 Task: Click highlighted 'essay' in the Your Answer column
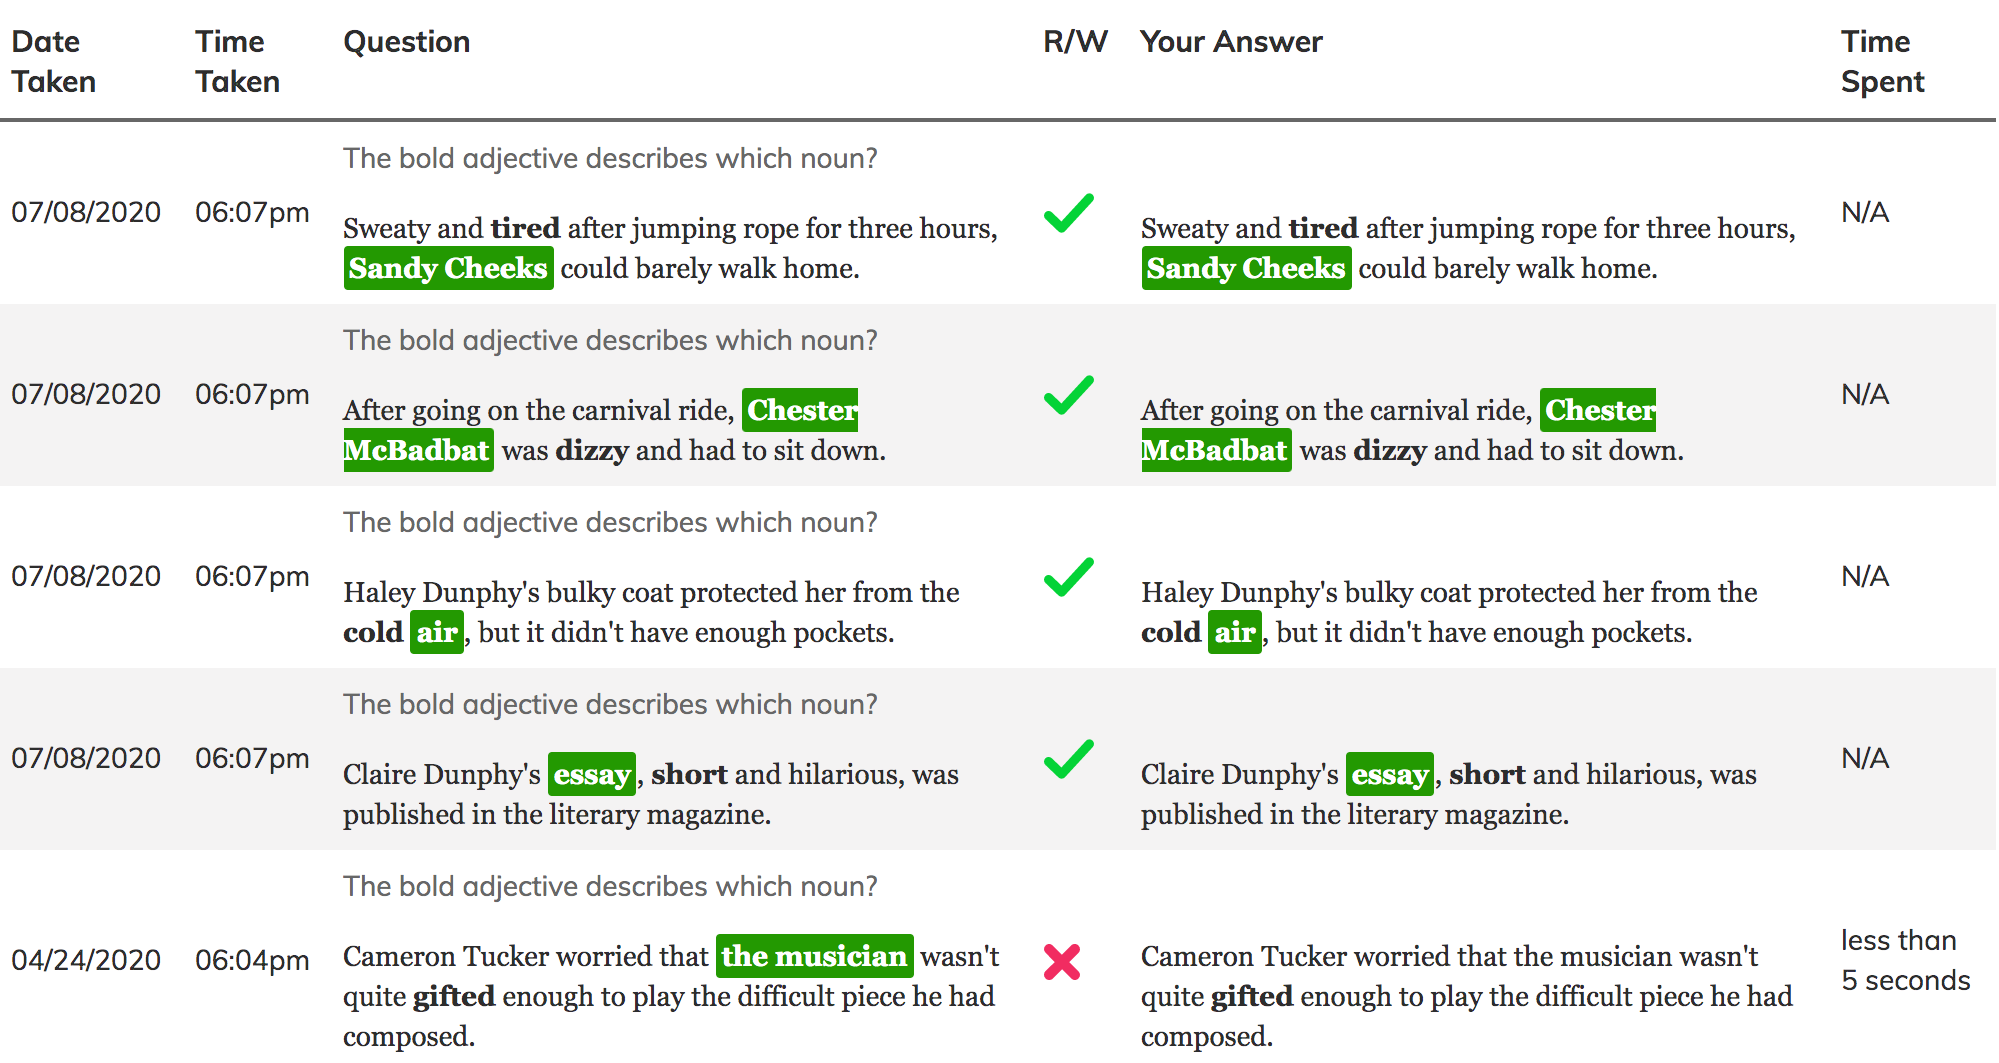[1390, 774]
